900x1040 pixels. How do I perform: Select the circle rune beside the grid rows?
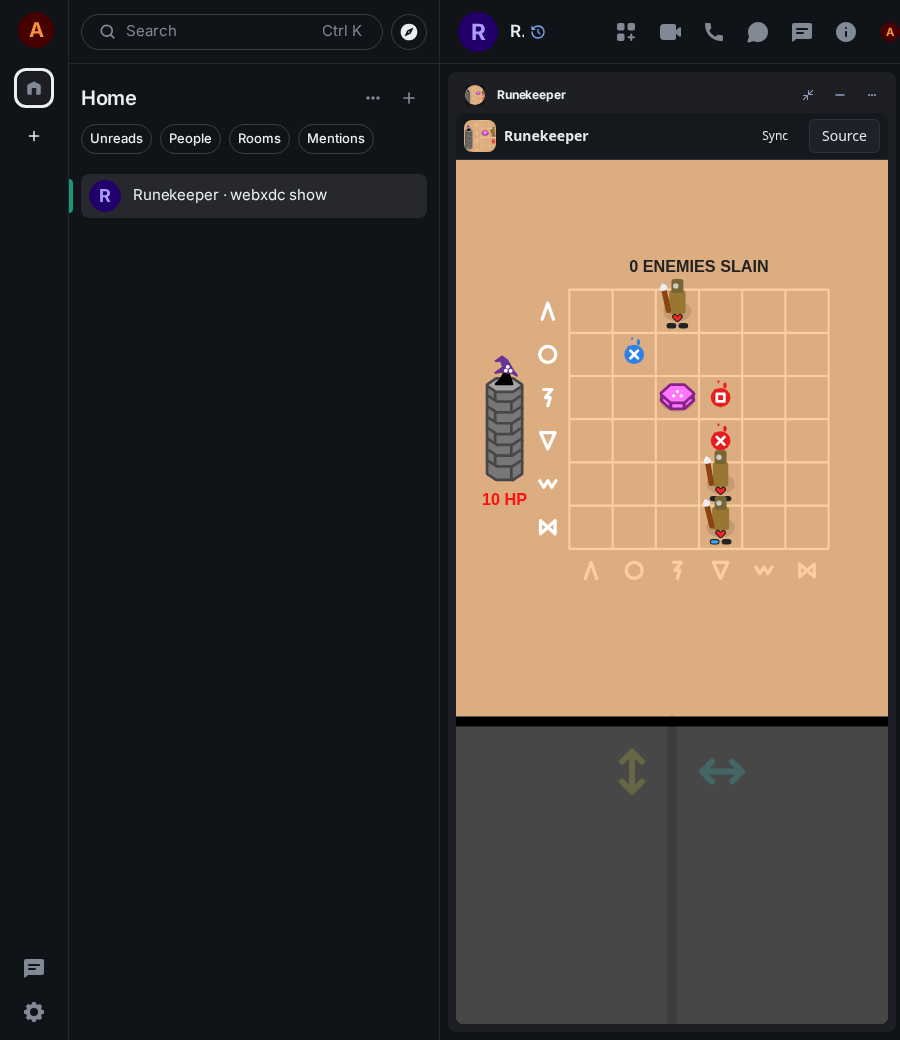click(547, 354)
